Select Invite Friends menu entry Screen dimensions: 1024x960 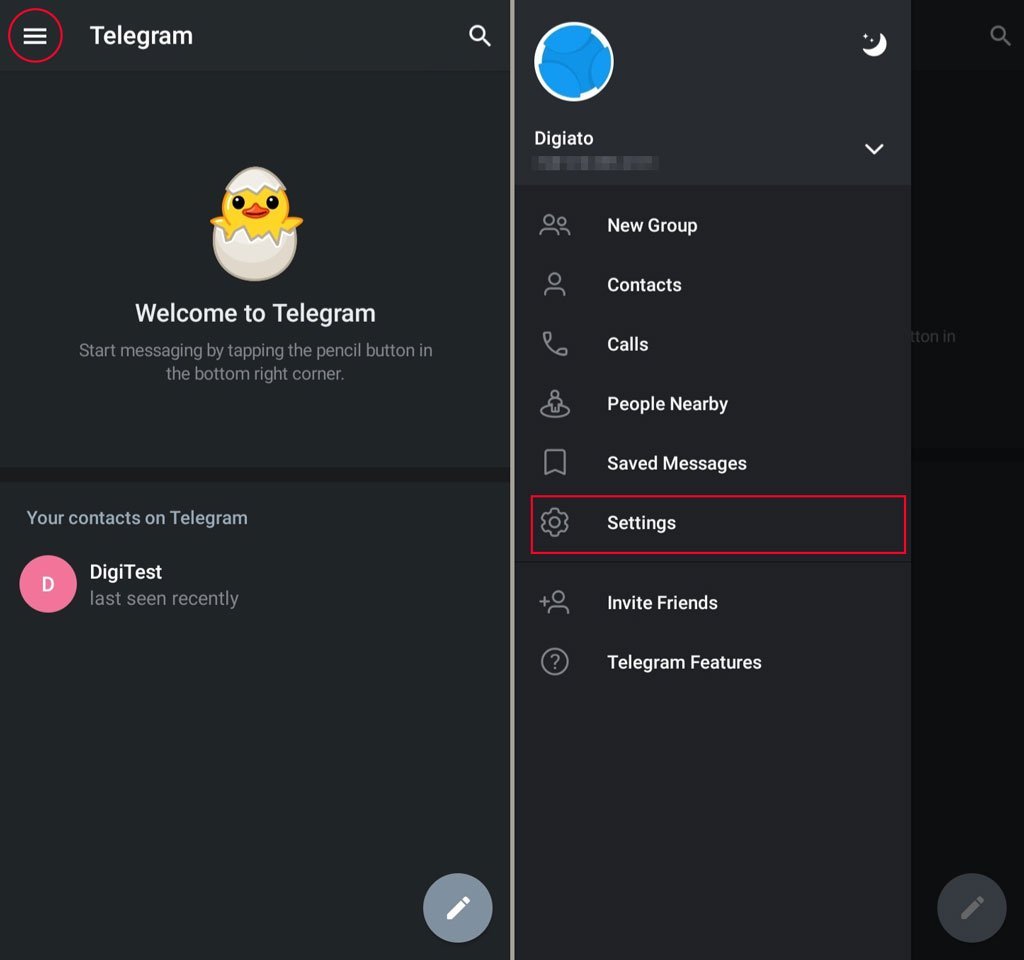pyautogui.click(x=712, y=603)
